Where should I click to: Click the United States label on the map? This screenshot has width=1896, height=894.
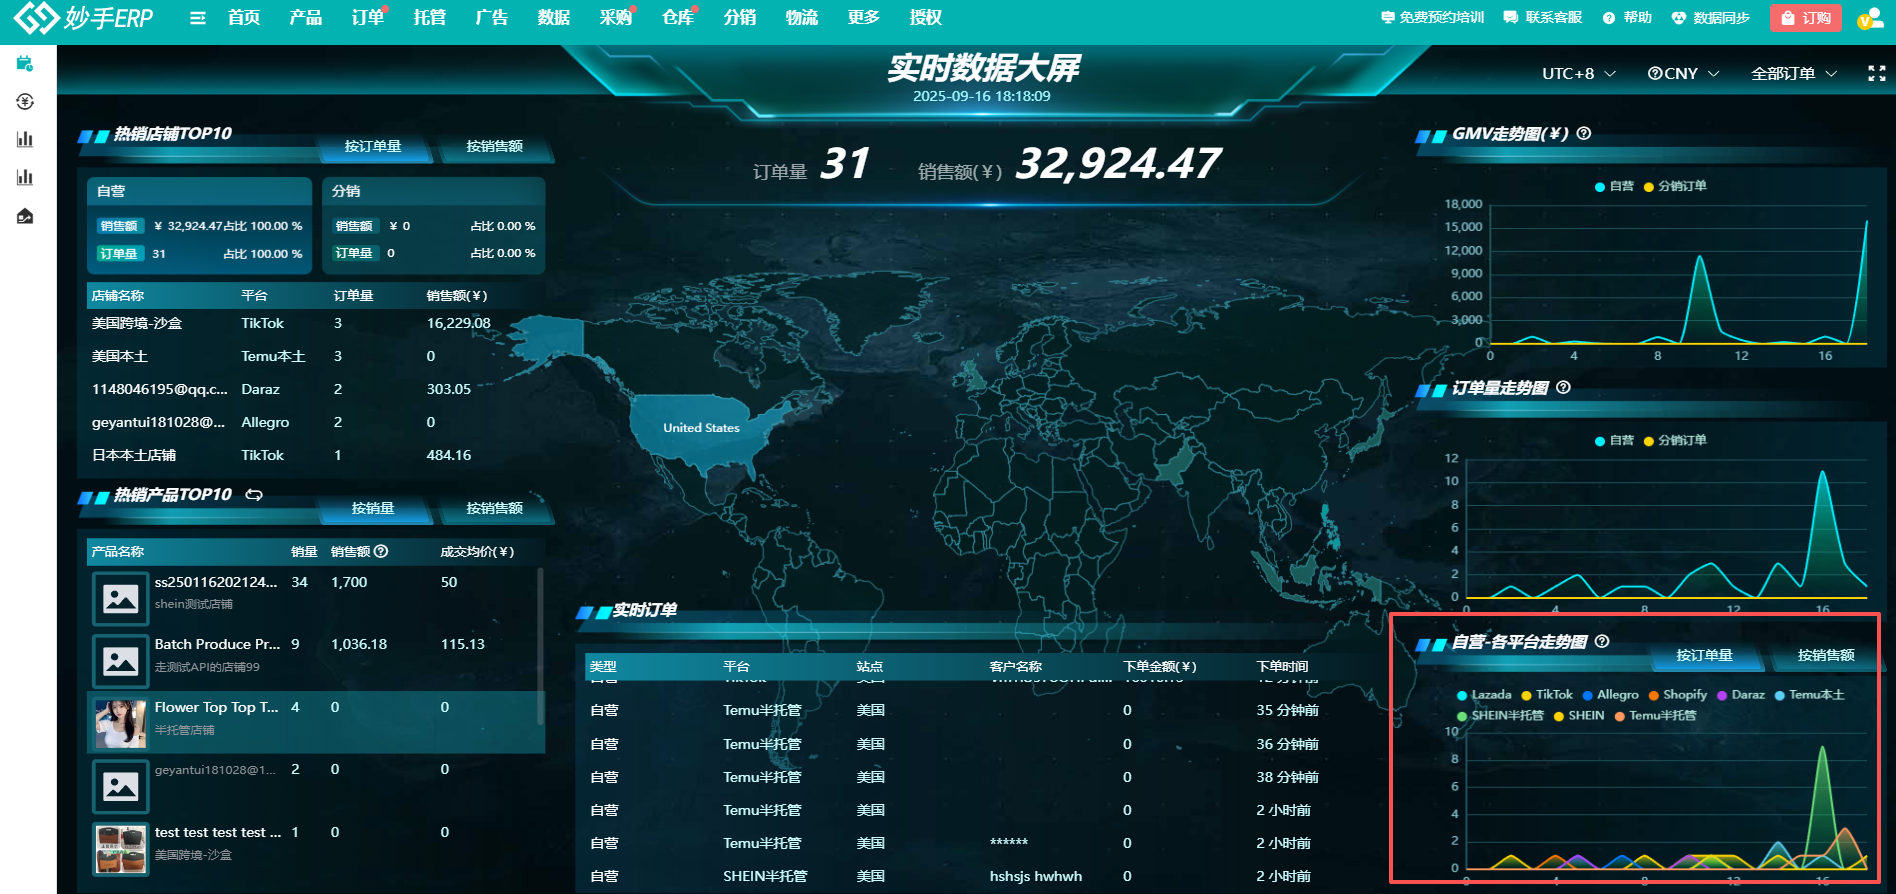pyautogui.click(x=701, y=428)
